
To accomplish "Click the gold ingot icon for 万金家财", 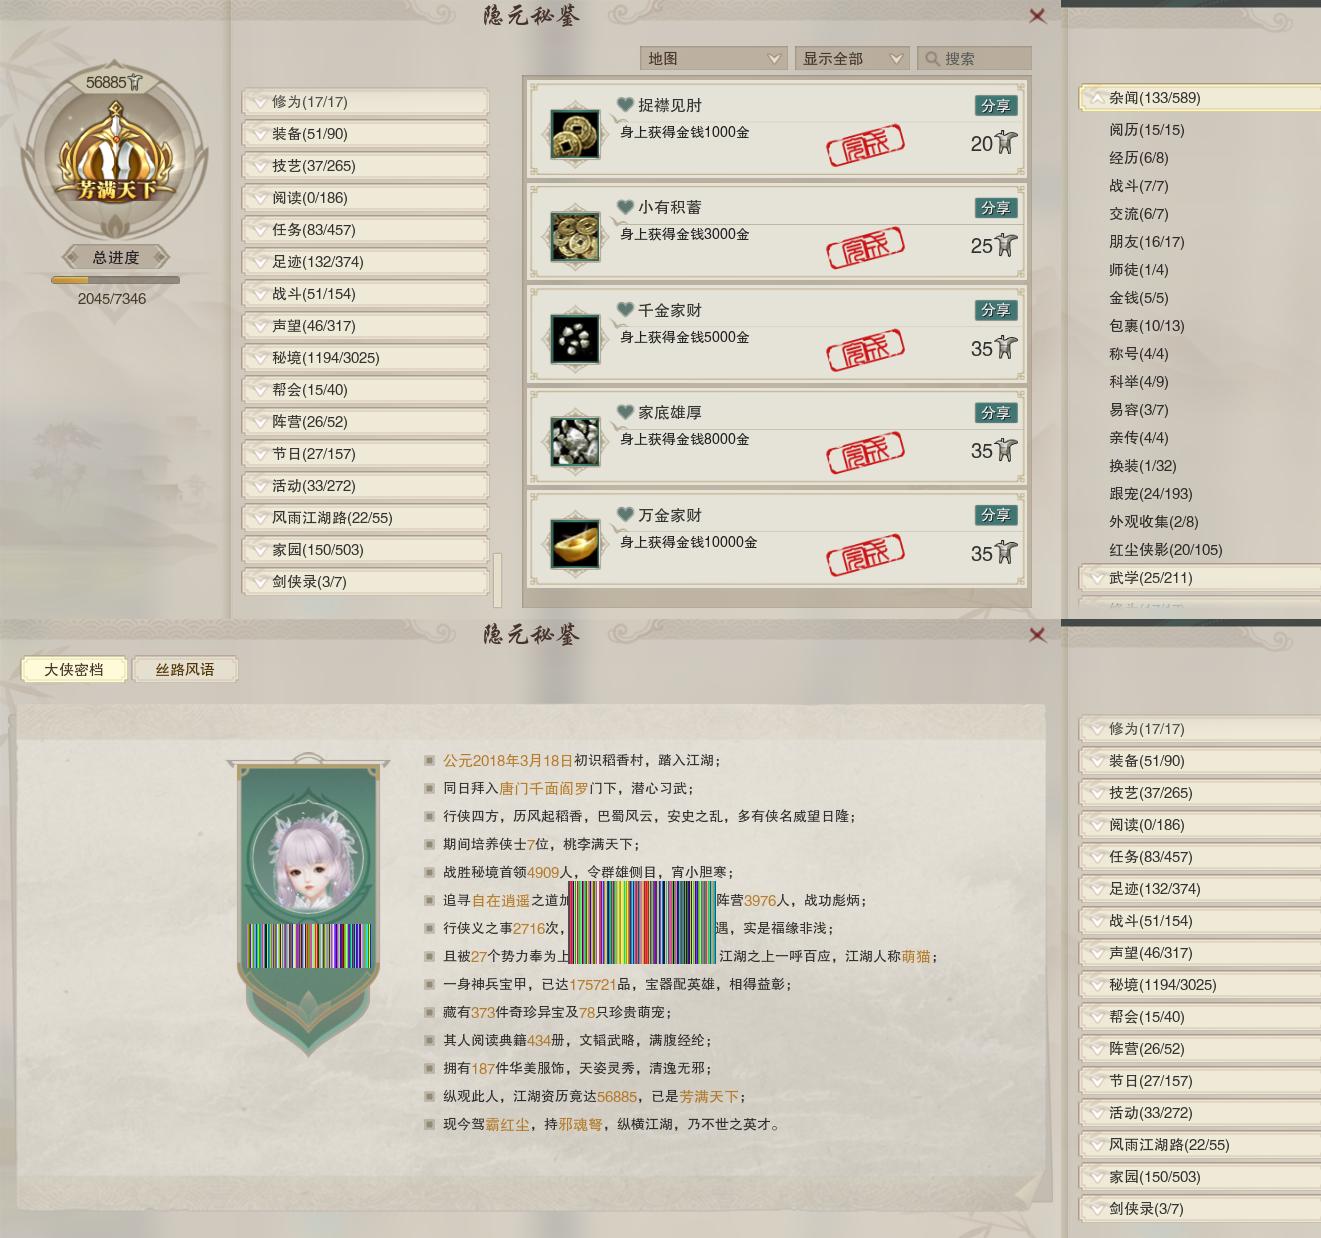I will [x=575, y=544].
